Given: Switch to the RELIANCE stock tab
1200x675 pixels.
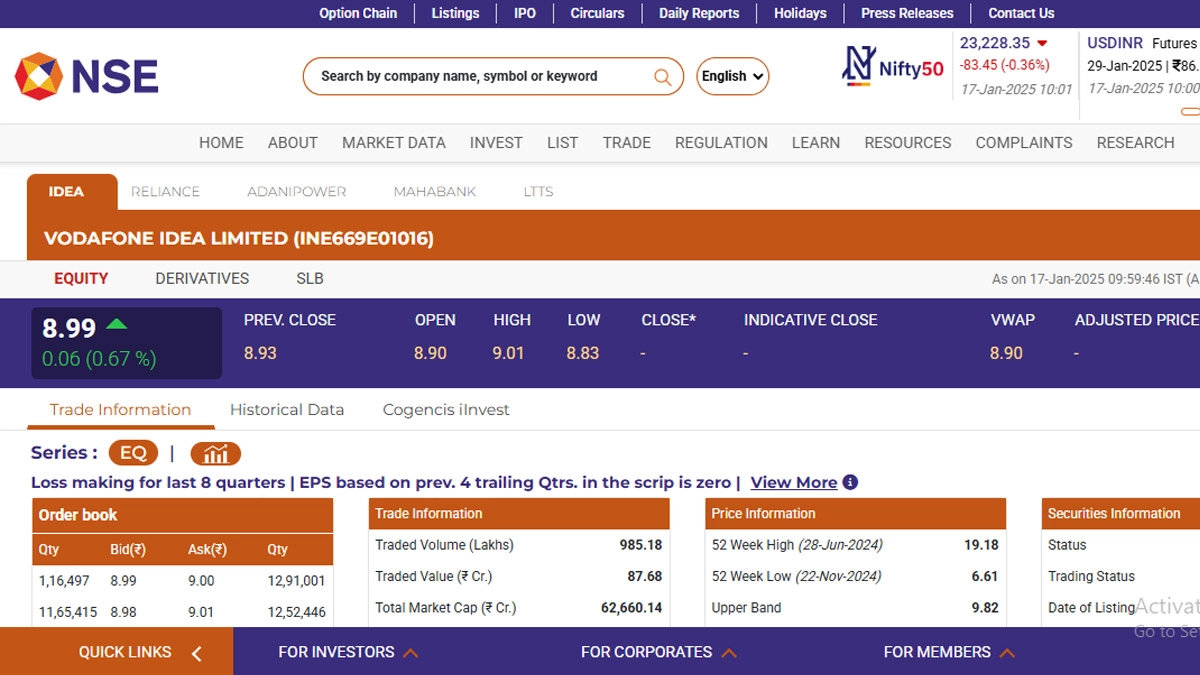Looking at the screenshot, I should [x=165, y=192].
